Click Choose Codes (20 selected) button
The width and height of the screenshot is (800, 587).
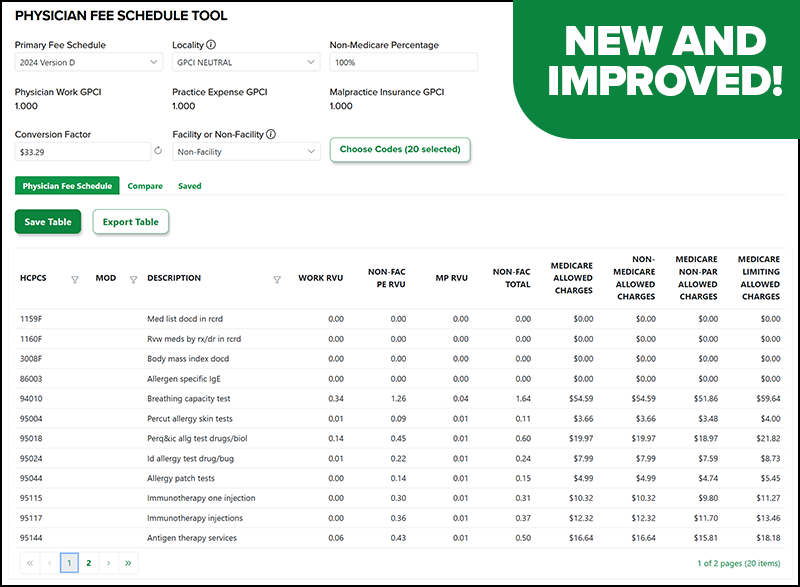400,149
